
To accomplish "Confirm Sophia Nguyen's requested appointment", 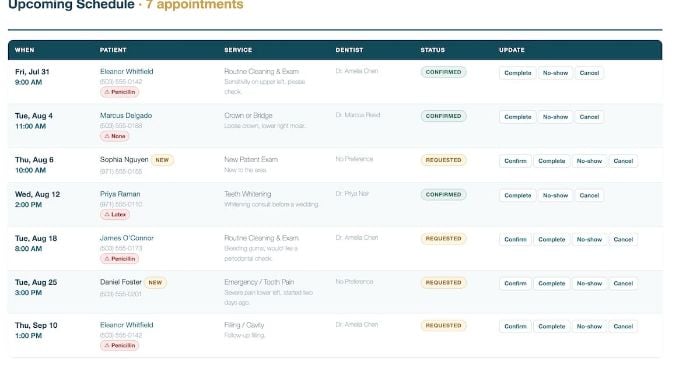I will [515, 161].
